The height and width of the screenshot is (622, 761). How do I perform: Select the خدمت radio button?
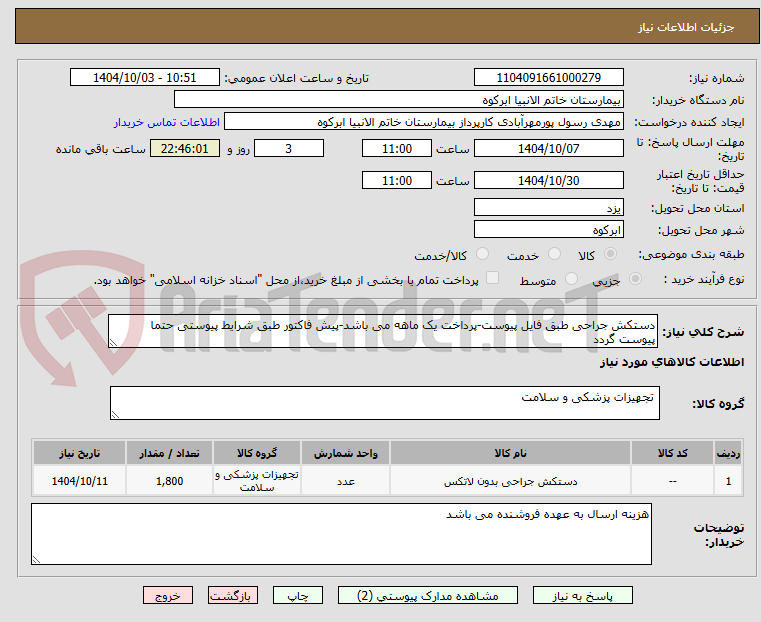click(554, 254)
